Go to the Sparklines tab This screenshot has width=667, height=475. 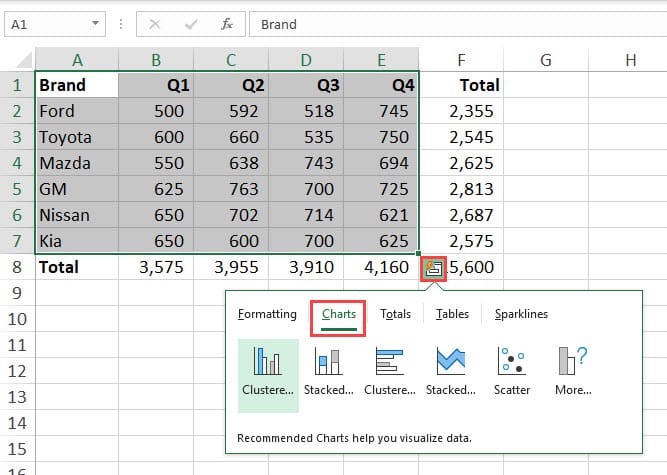click(521, 314)
